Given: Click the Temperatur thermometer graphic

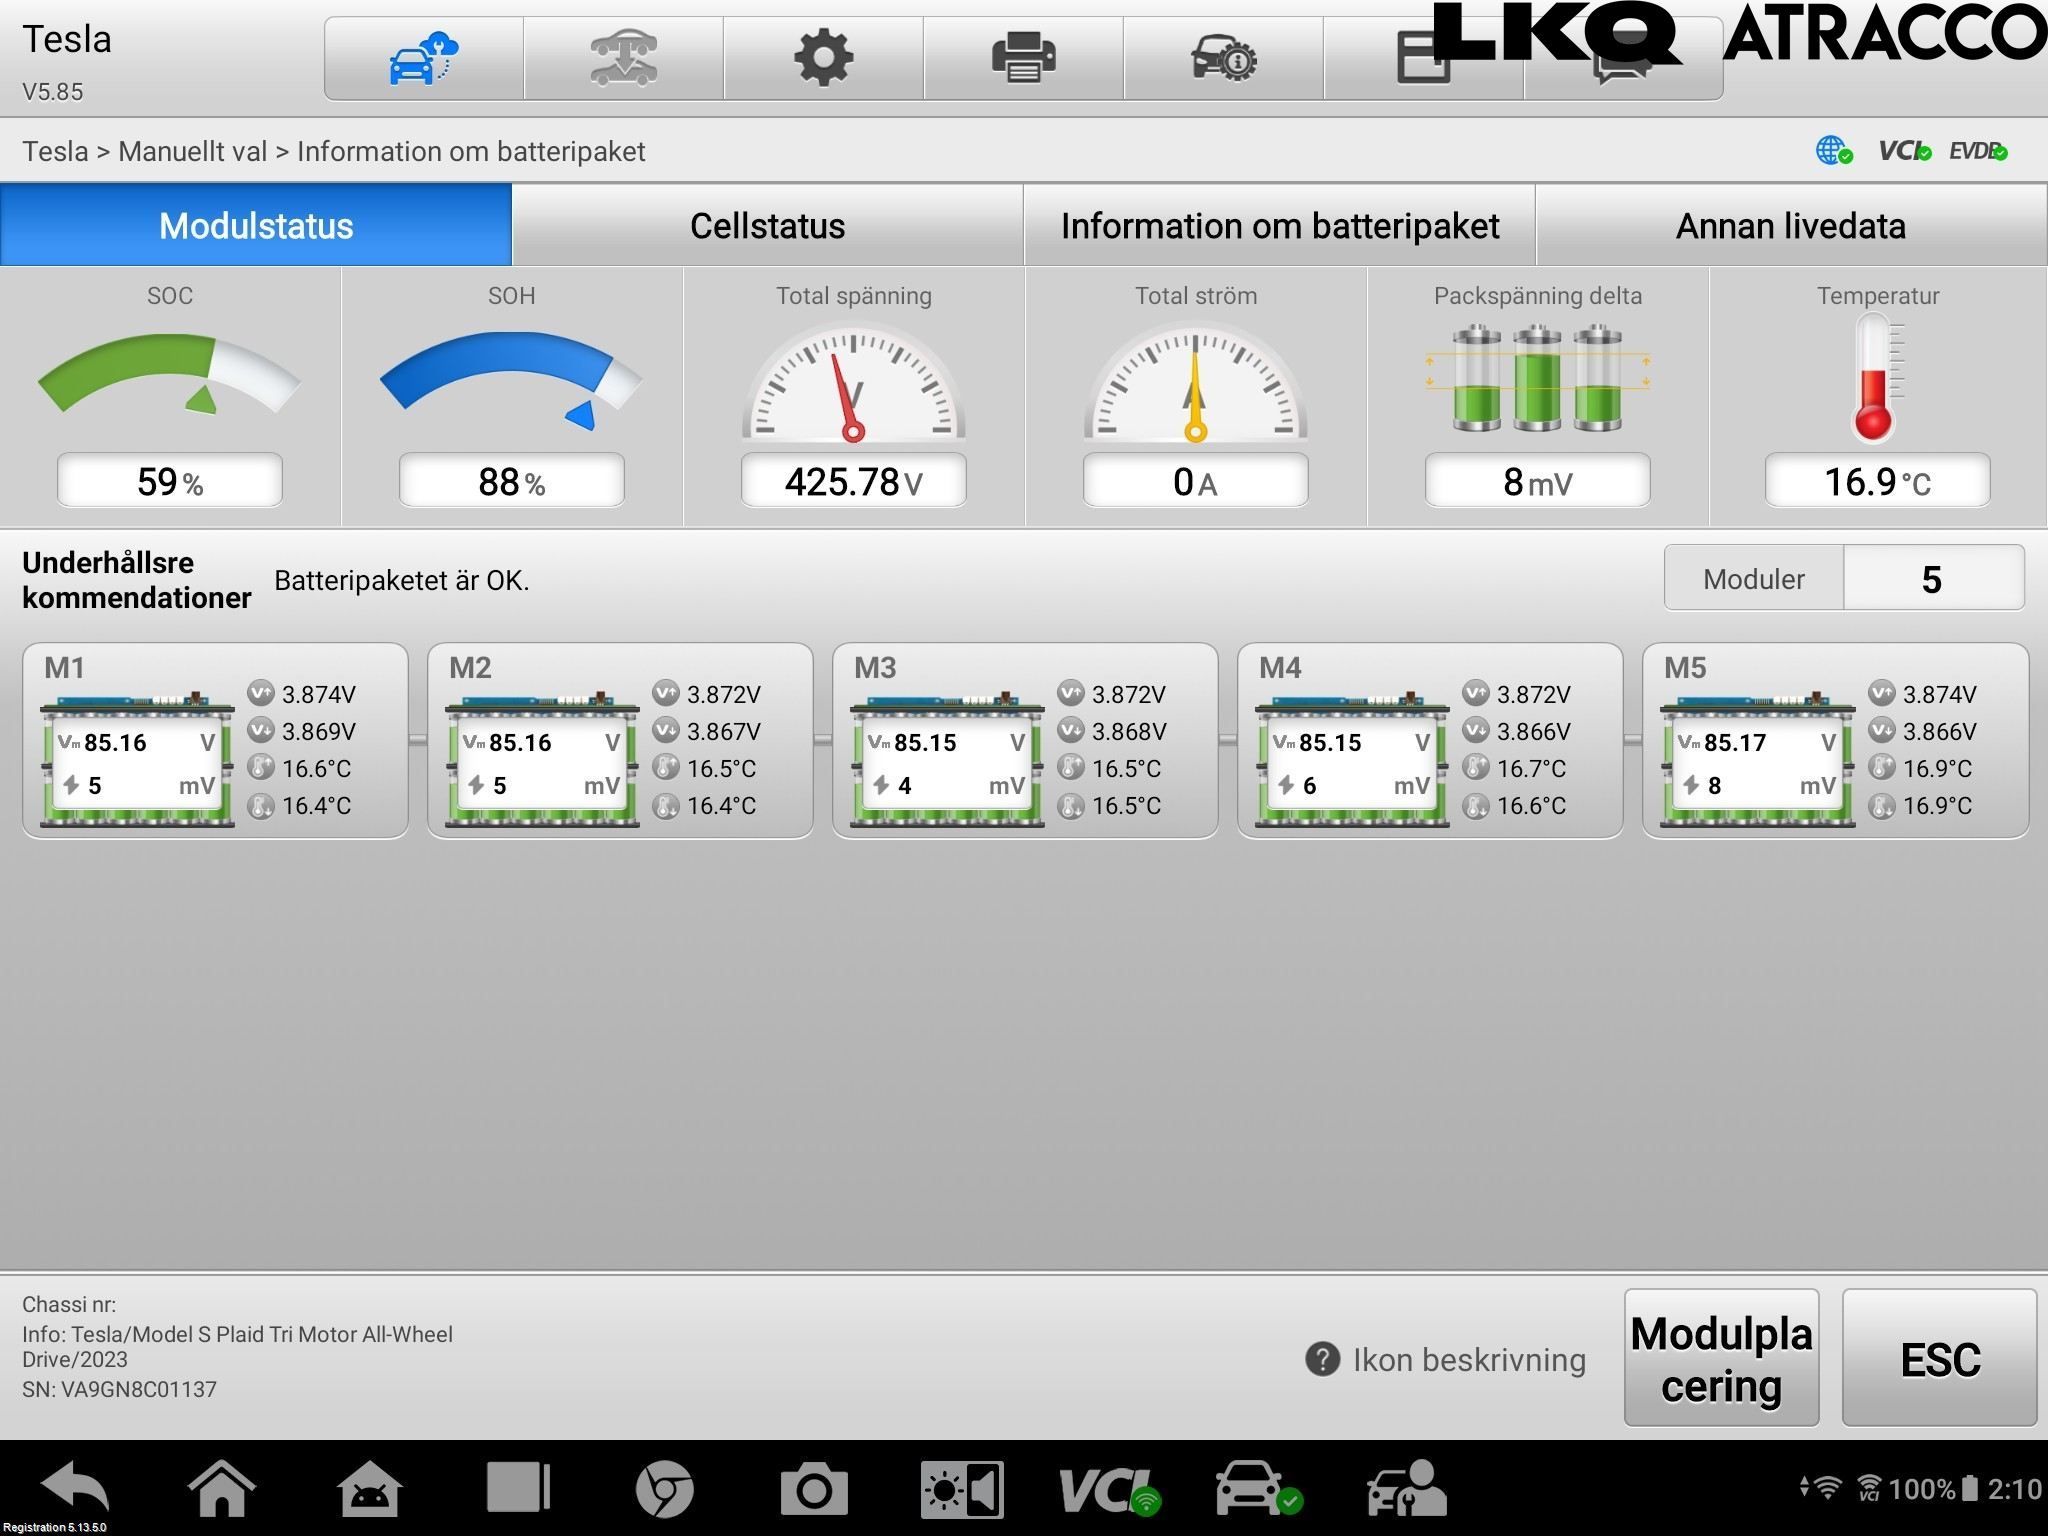Looking at the screenshot, I should pyautogui.click(x=1877, y=378).
